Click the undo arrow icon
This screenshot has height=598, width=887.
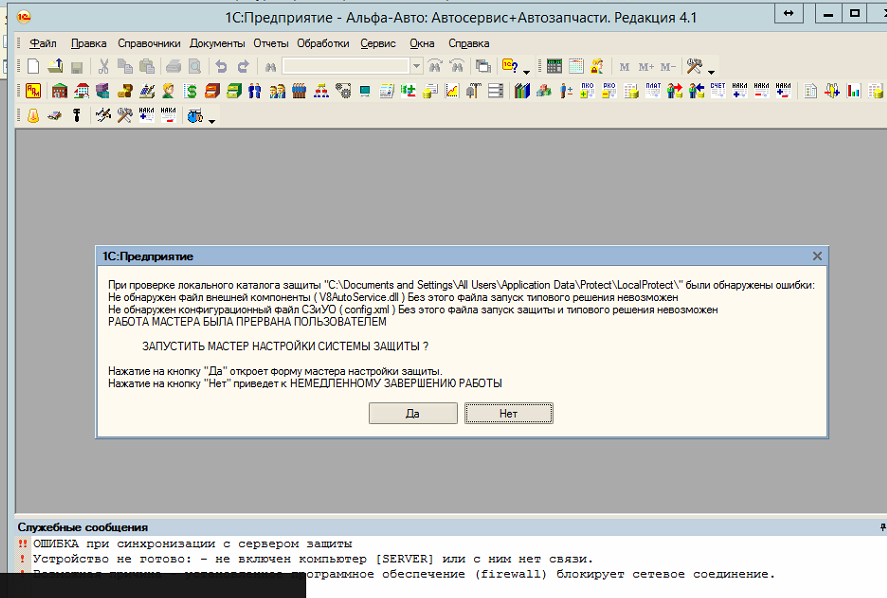click(x=220, y=66)
